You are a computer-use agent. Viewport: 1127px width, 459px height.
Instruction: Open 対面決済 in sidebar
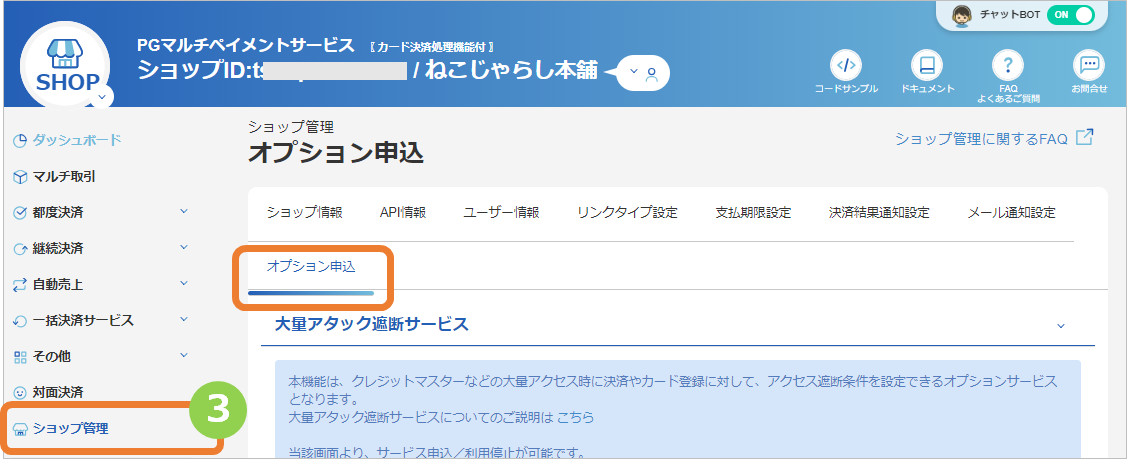(58, 392)
